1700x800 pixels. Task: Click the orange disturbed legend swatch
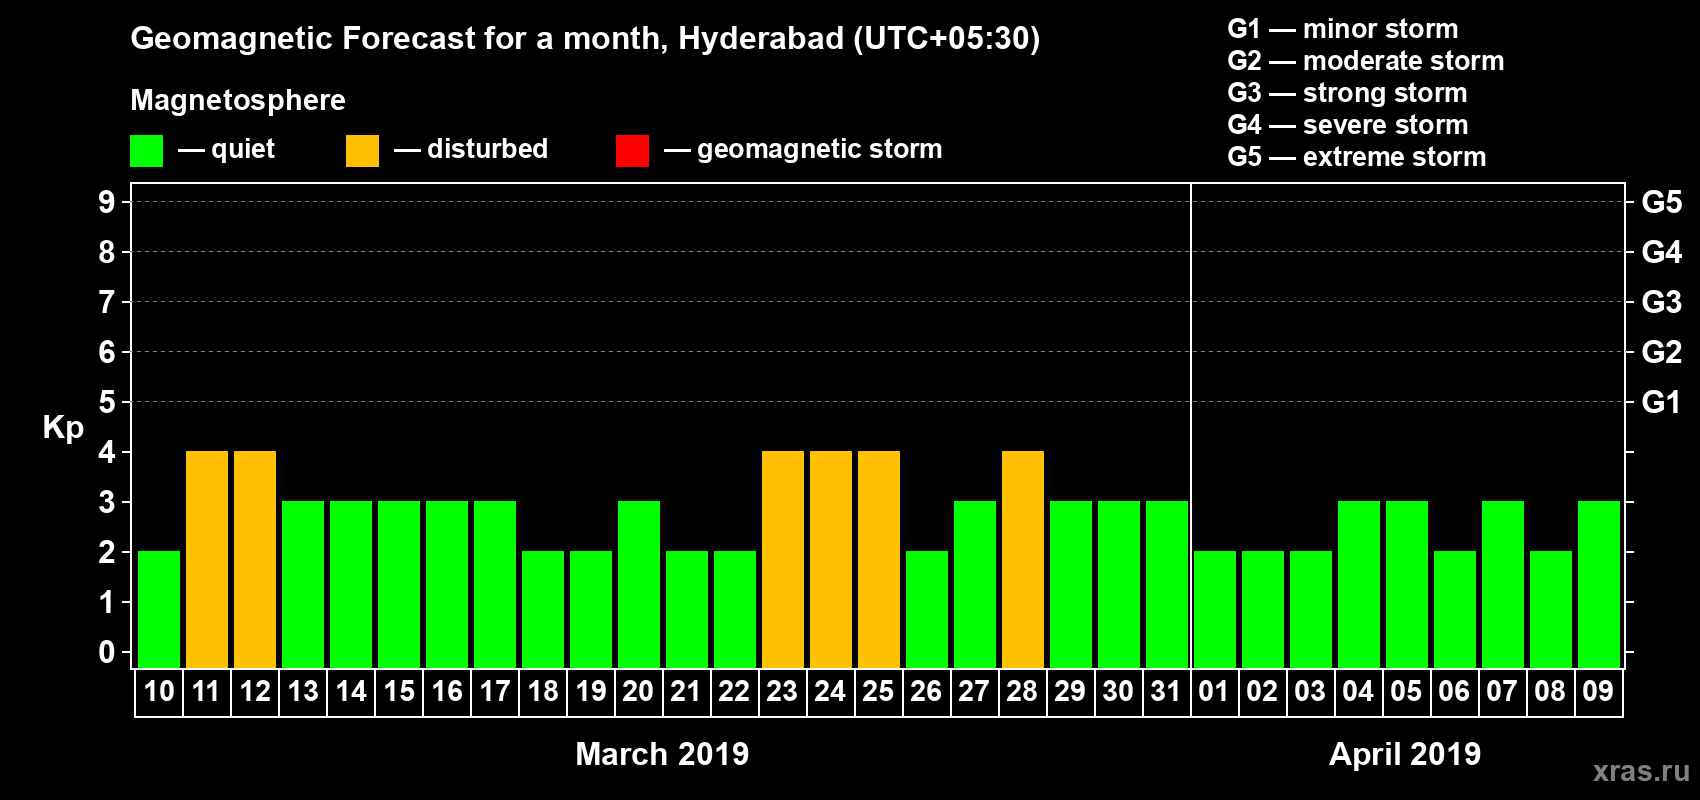pos(362,151)
